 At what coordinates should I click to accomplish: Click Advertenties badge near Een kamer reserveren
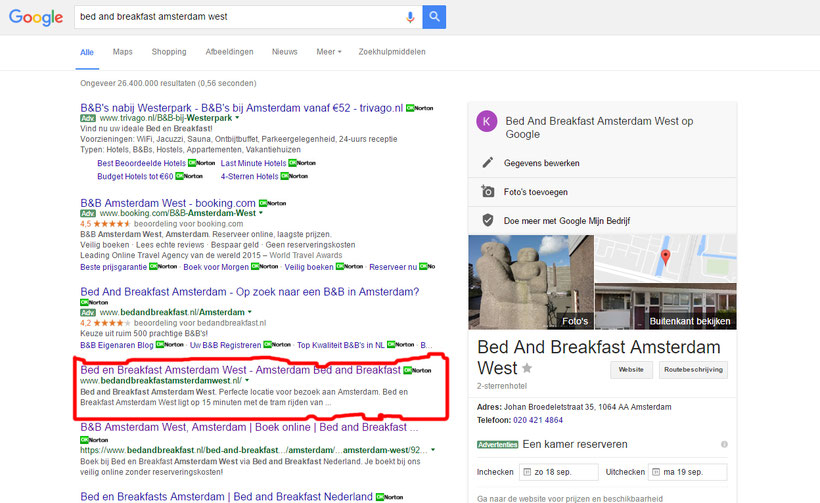[x=497, y=444]
